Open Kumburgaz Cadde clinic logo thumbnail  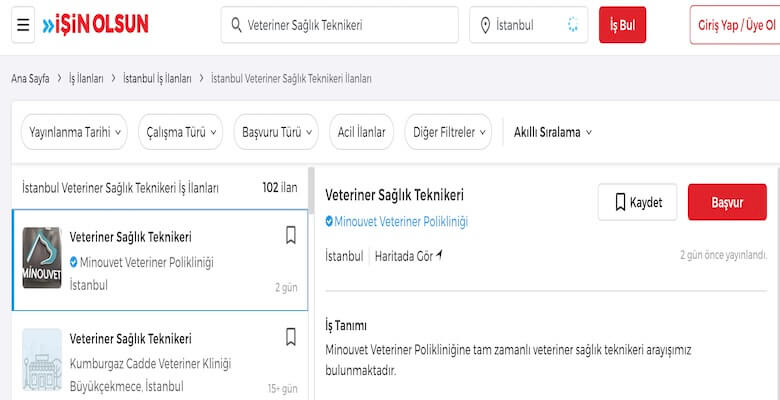pos(42,359)
